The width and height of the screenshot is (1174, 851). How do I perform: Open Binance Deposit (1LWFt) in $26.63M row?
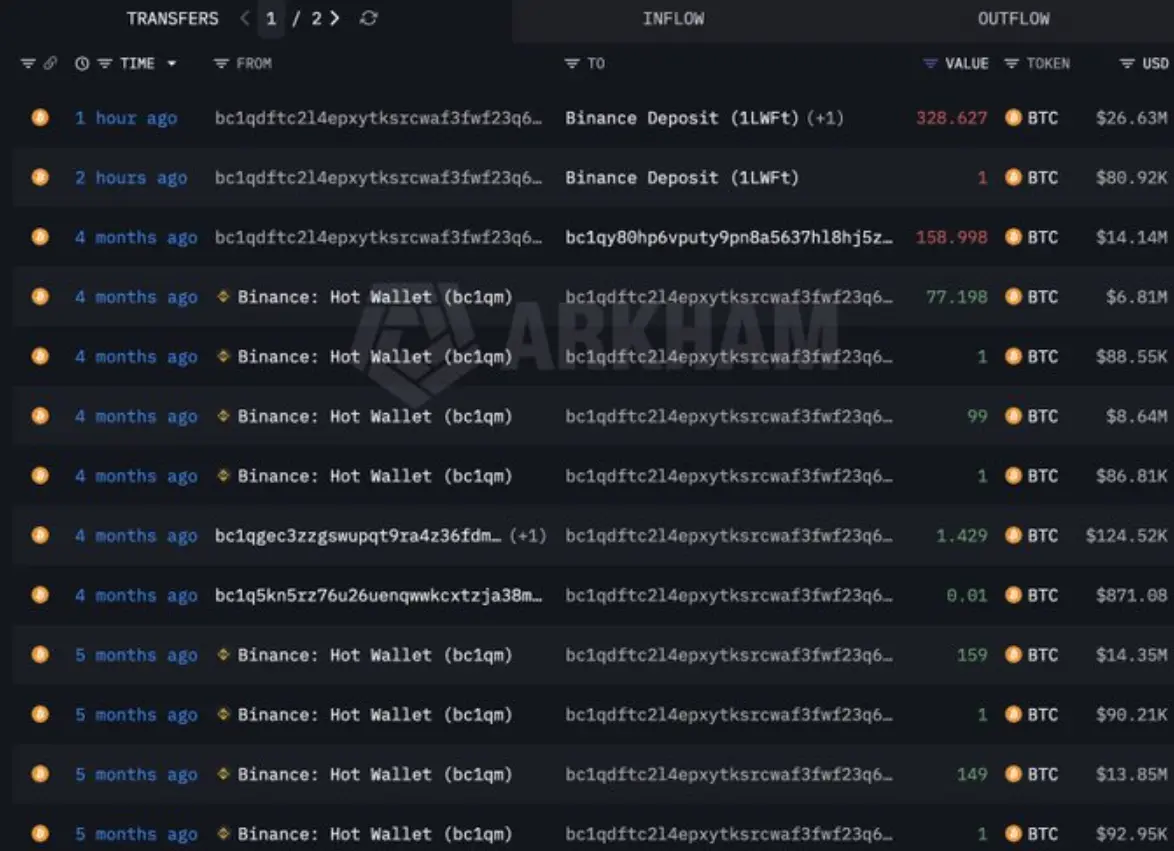[682, 118]
